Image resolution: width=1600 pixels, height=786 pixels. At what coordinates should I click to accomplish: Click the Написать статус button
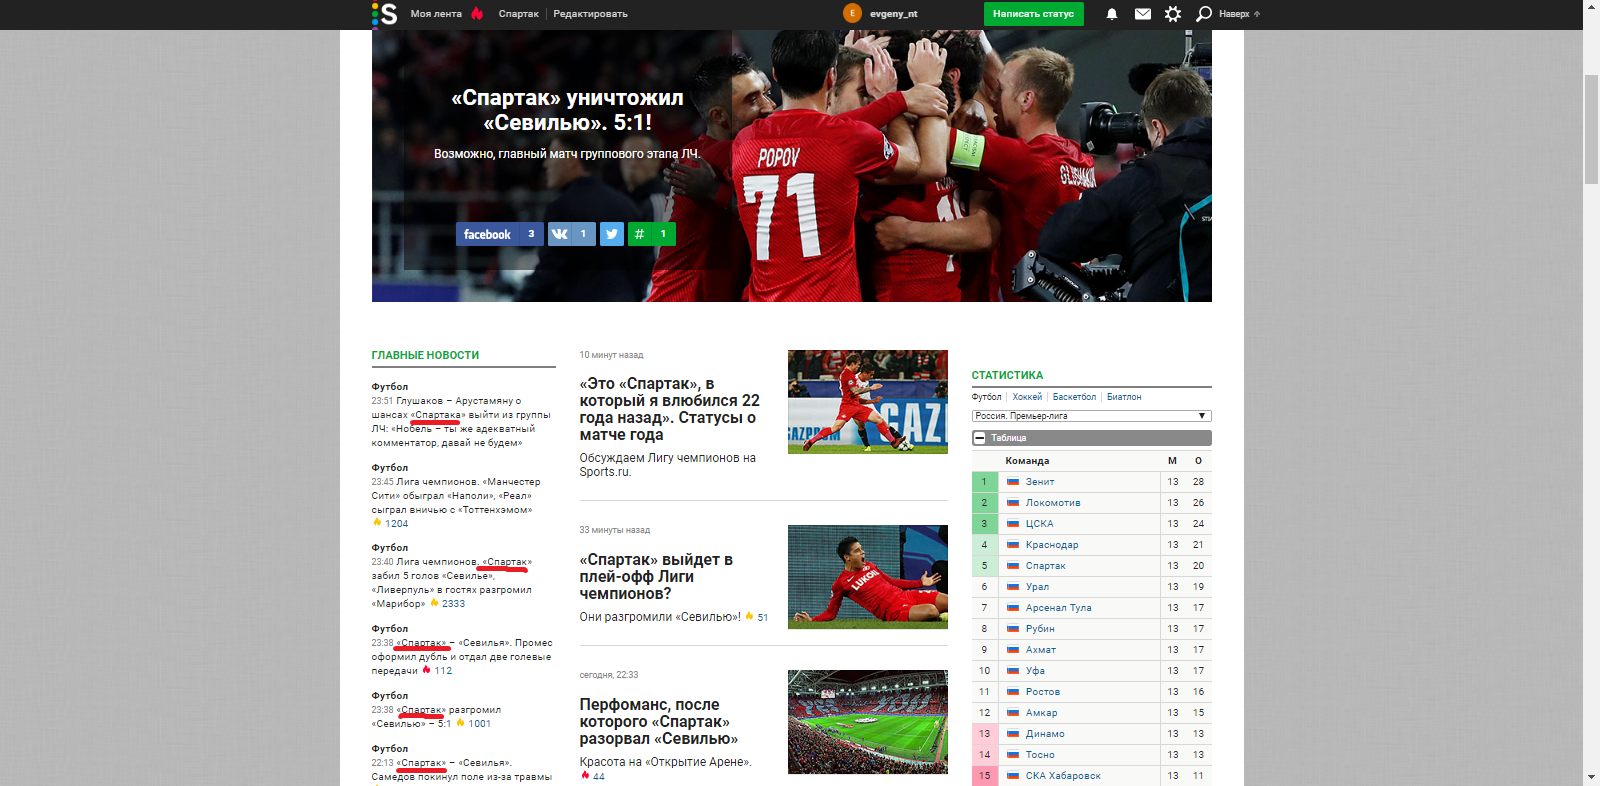click(1033, 14)
